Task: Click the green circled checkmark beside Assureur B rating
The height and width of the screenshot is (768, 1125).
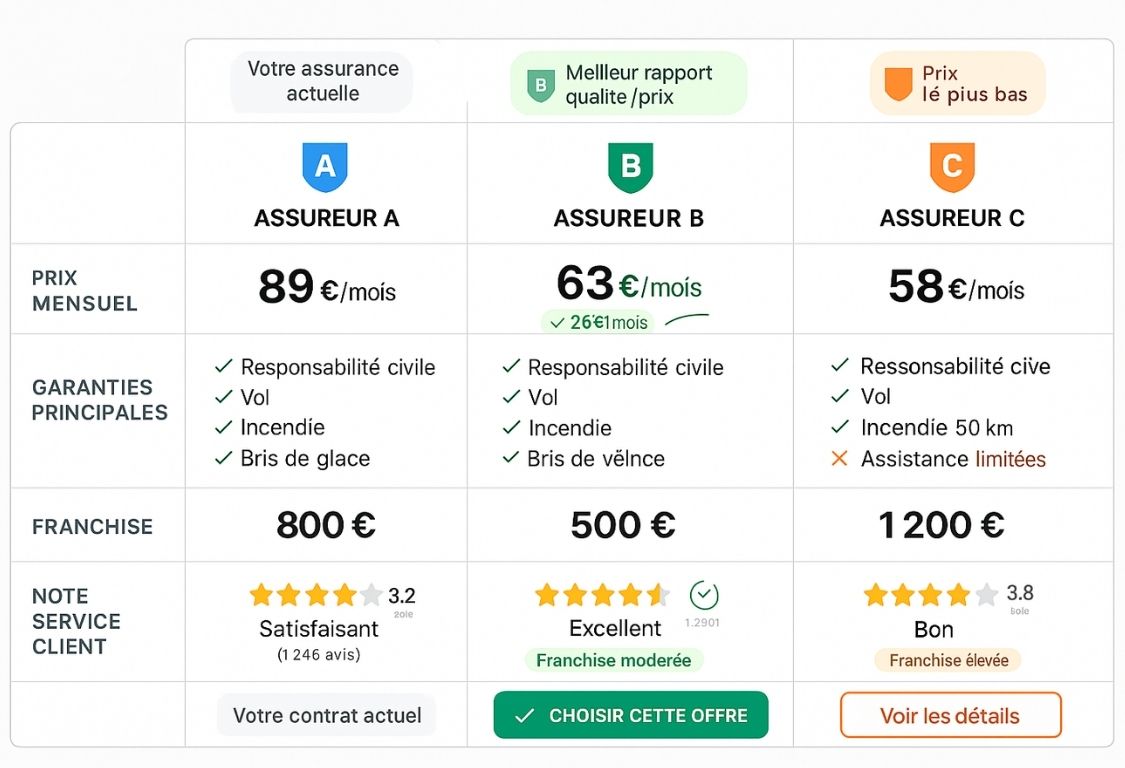Action: [x=706, y=593]
